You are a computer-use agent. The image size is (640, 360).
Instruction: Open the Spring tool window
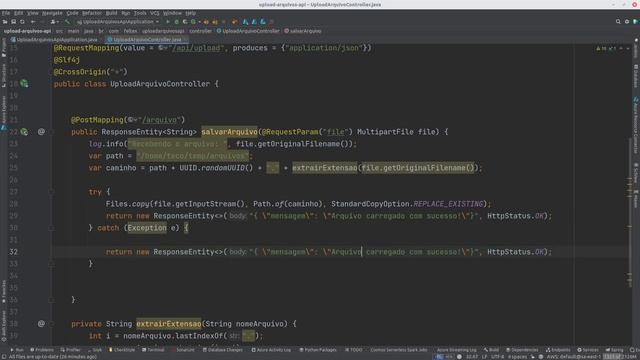pyautogui.click(x=614, y=350)
